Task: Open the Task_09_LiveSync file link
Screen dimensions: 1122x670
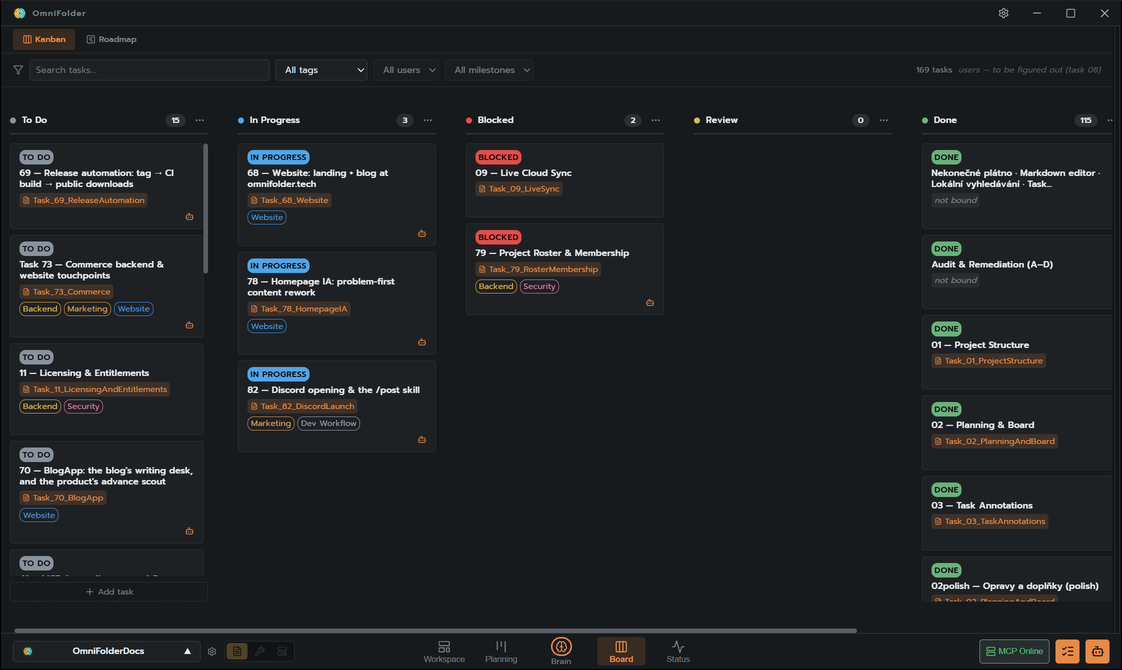Action: (x=519, y=189)
